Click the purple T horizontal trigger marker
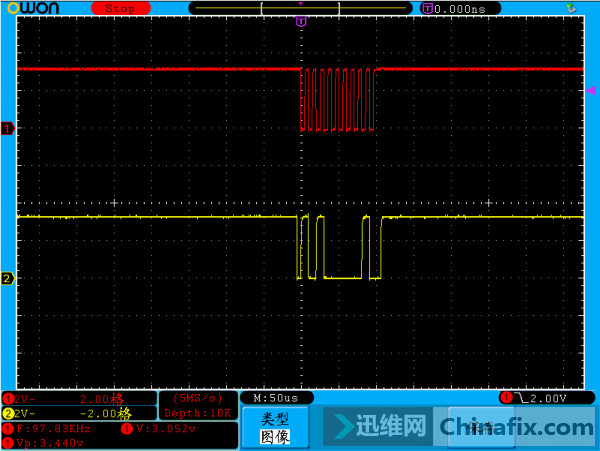Viewport: 600px width, 451px height. point(300,21)
